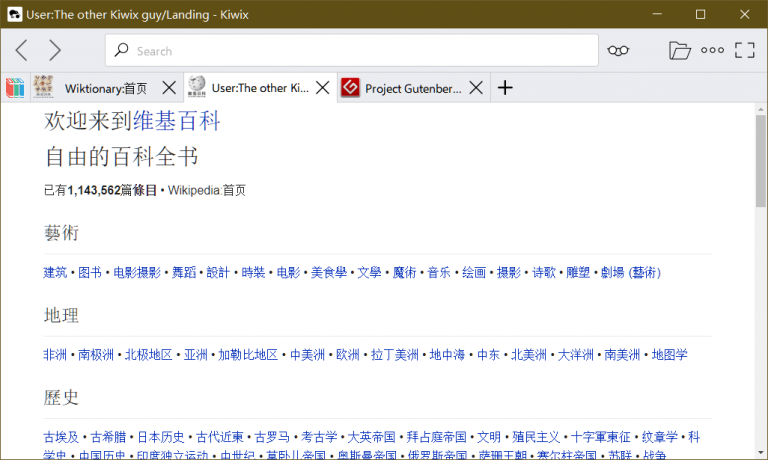Open the 舞蹈 link
This screenshot has height=460, width=768.
pos(184,272)
